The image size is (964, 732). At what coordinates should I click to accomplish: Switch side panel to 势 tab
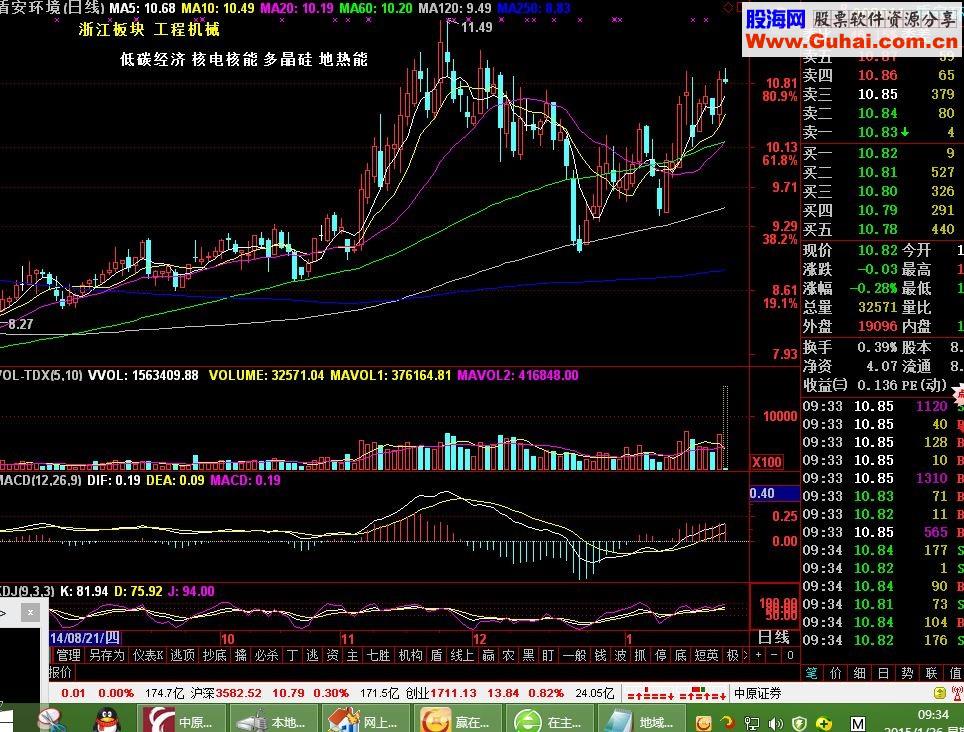pos(907,674)
